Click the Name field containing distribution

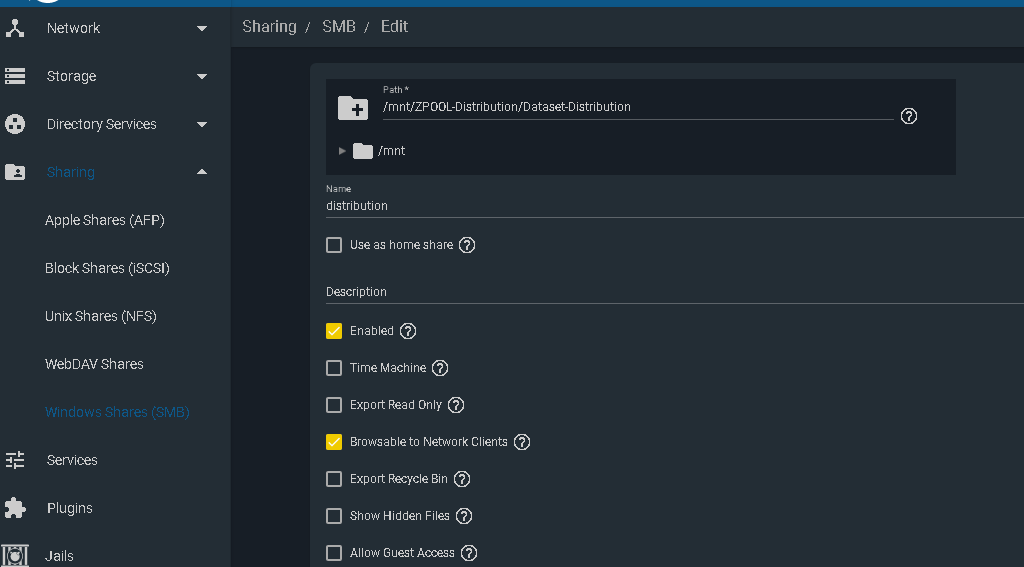click(x=675, y=206)
